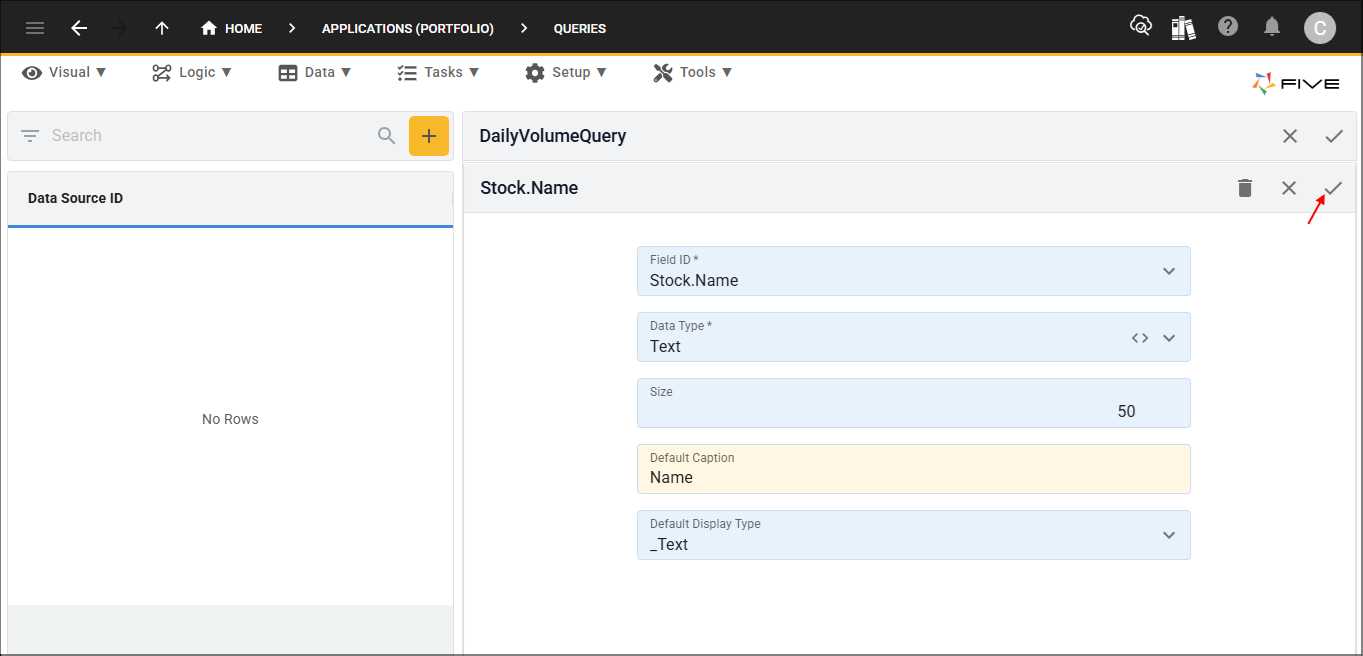
Task: Expand the Default Display Type dropdown
Action: pyautogui.click(x=1169, y=535)
